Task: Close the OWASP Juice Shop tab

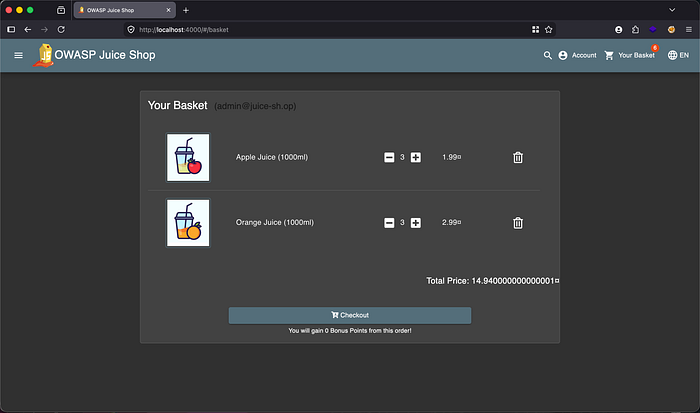Action: [168, 10]
